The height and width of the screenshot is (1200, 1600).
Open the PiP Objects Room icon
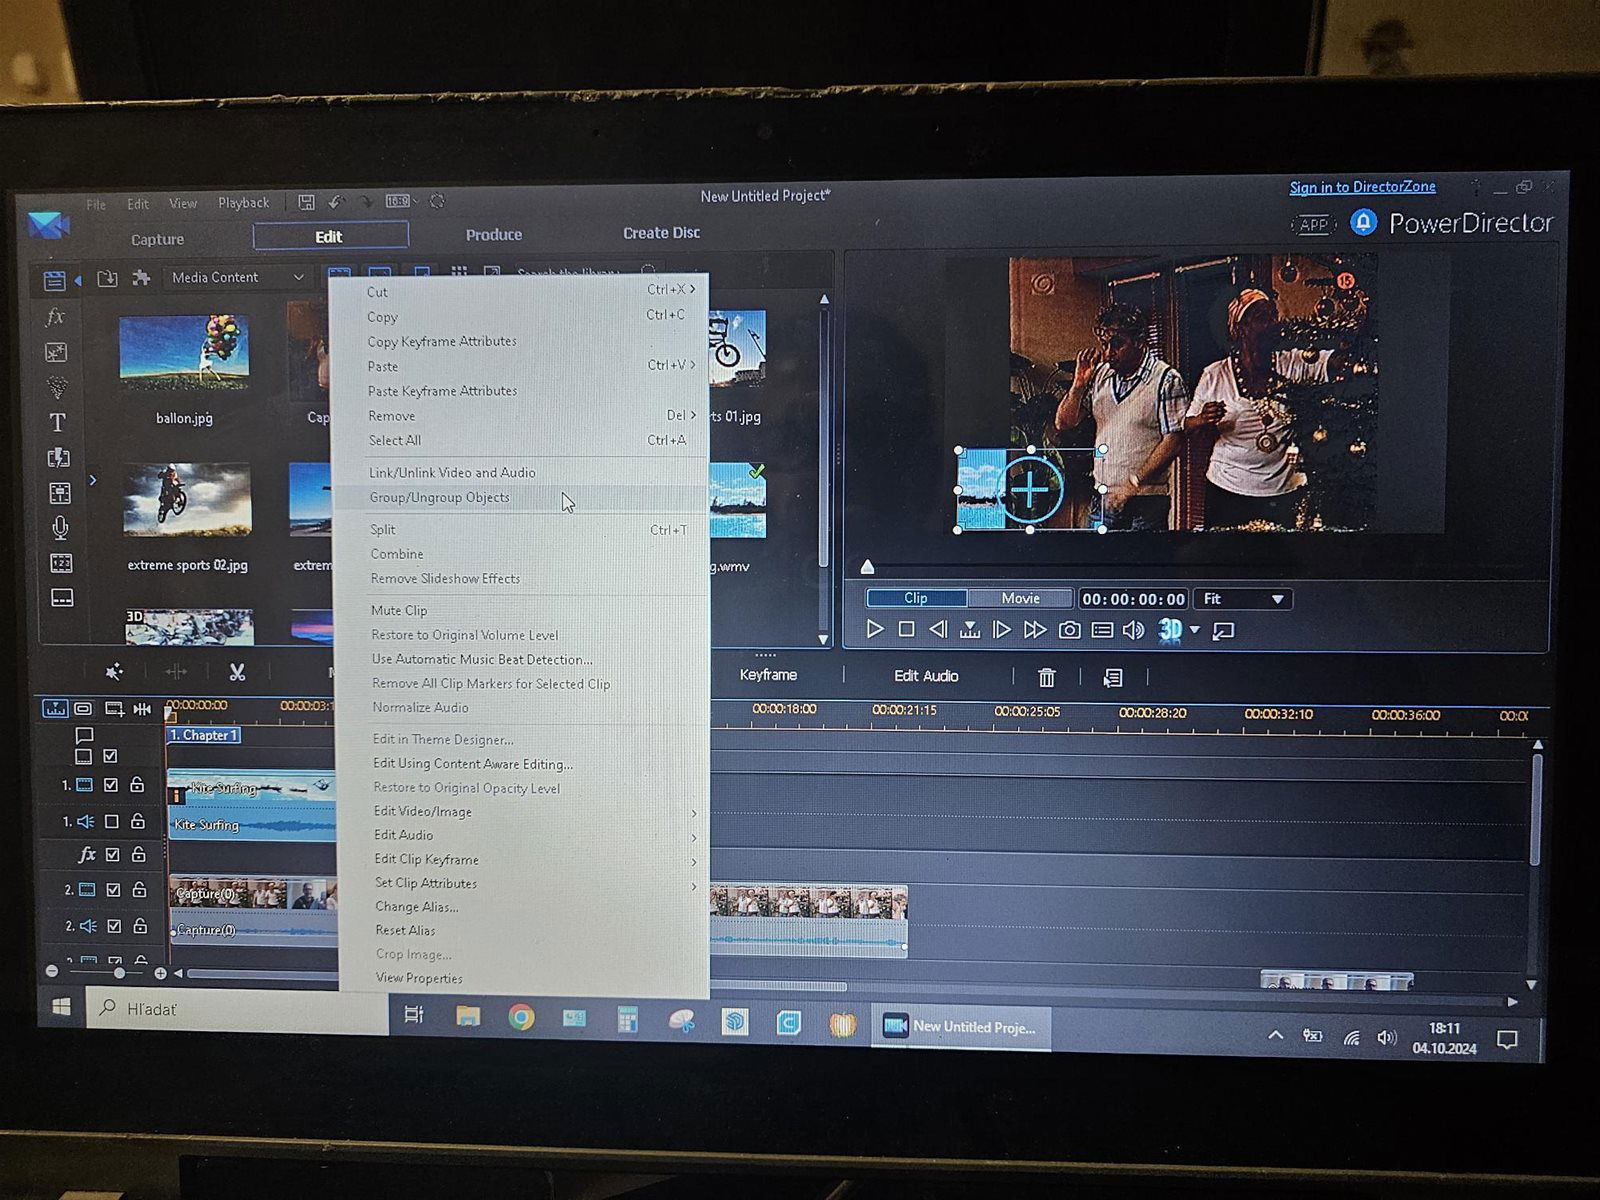click(56, 352)
